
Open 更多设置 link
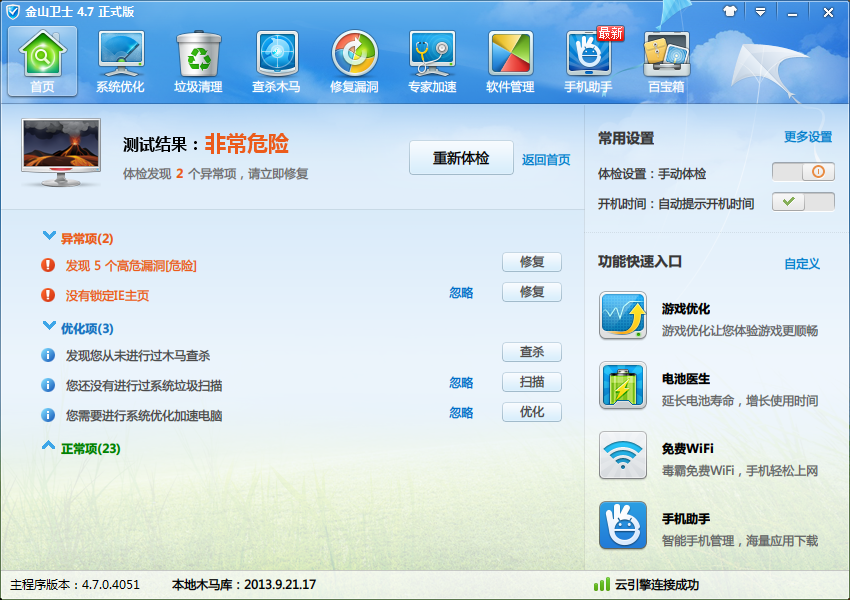(x=808, y=137)
